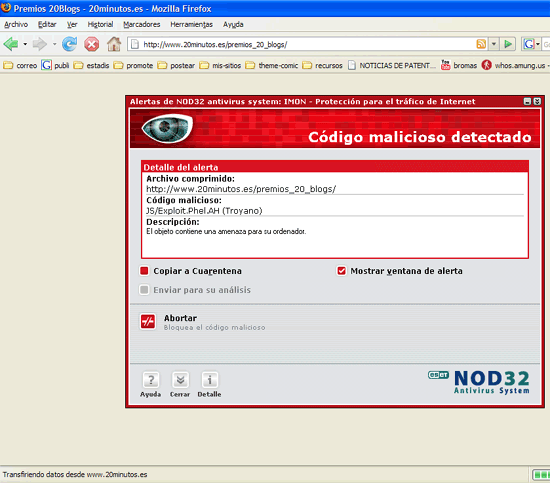Click the Cerrar double-chevron icon
This screenshot has width=550, height=483.
click(x=180, y=380)
